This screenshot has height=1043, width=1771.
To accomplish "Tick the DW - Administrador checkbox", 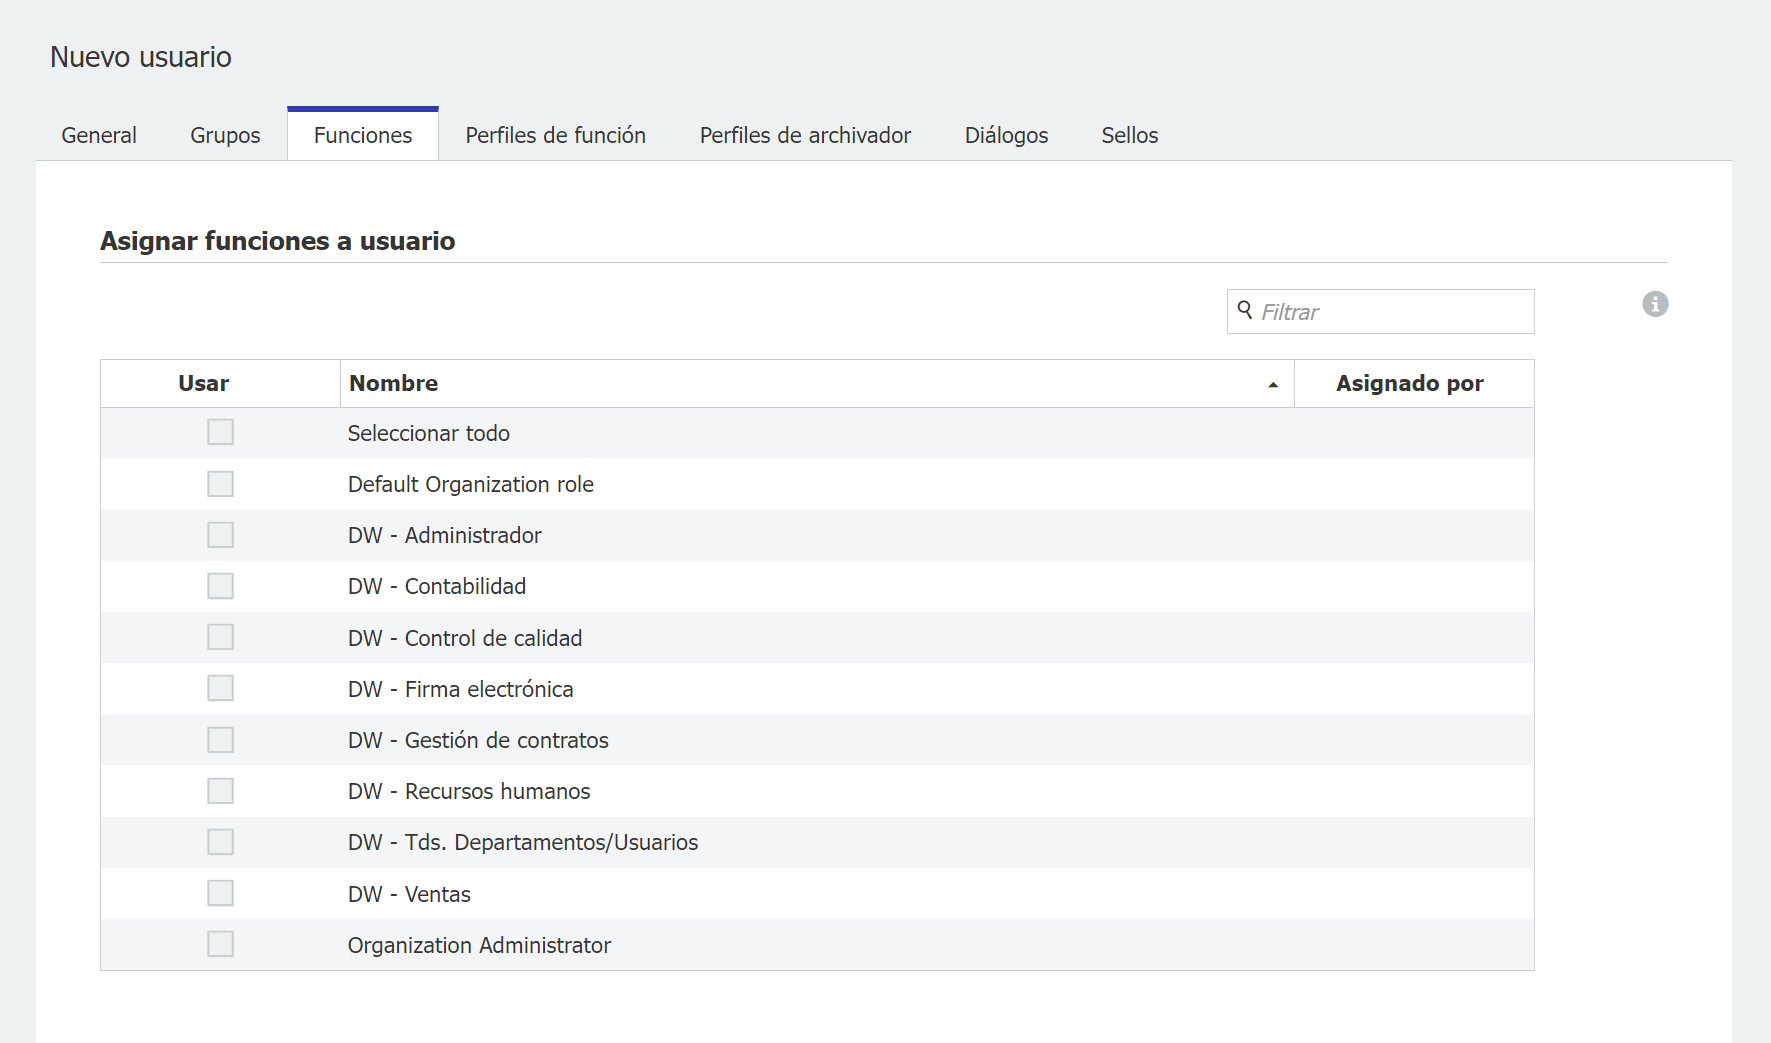I will pos(220,535).
